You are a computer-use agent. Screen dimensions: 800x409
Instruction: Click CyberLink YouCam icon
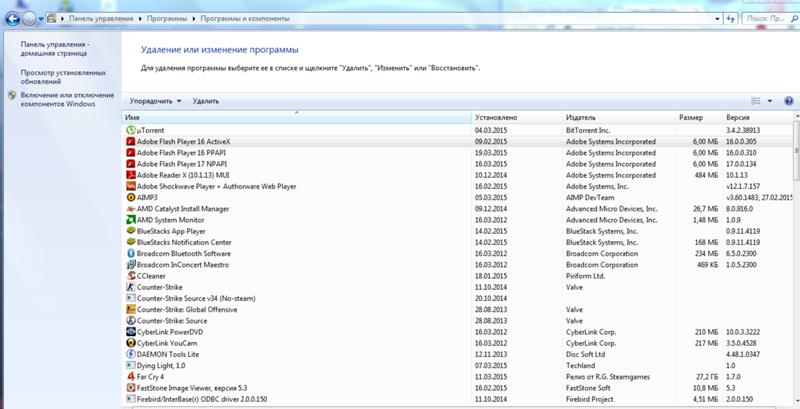[x=131, y=344]
